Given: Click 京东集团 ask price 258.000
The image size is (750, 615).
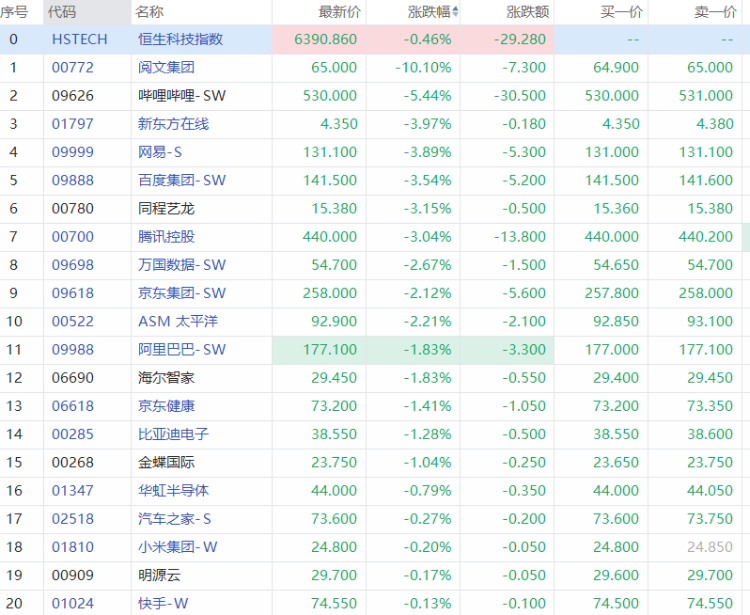Looking at the screenshot, I should coord(706,293).
